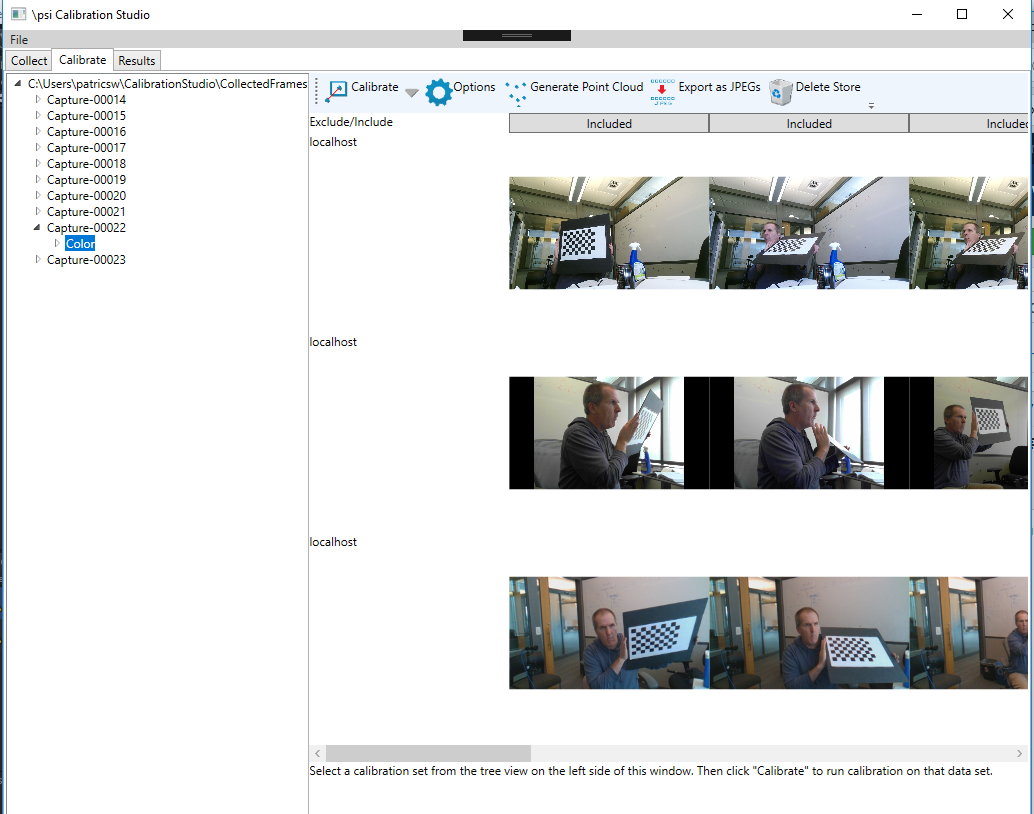Open the Options gear icon
The height and width of the screenshot is (814, 1034).
point(439,92)
